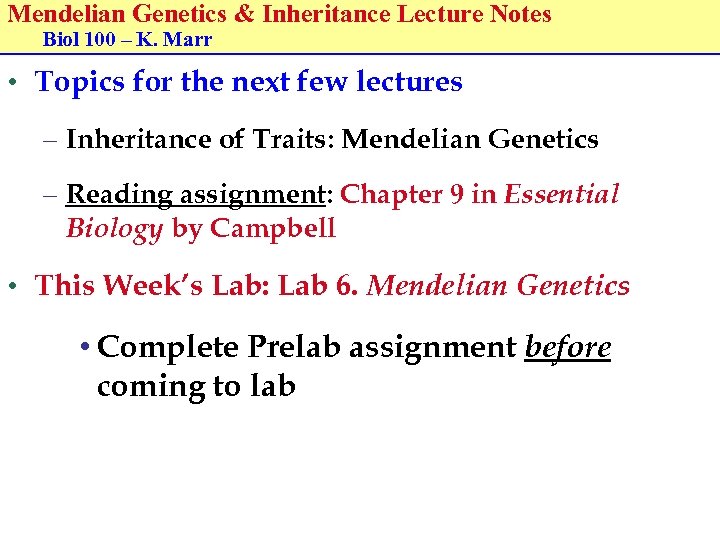Click the "This Week's Lab:" text

(153, 287)
